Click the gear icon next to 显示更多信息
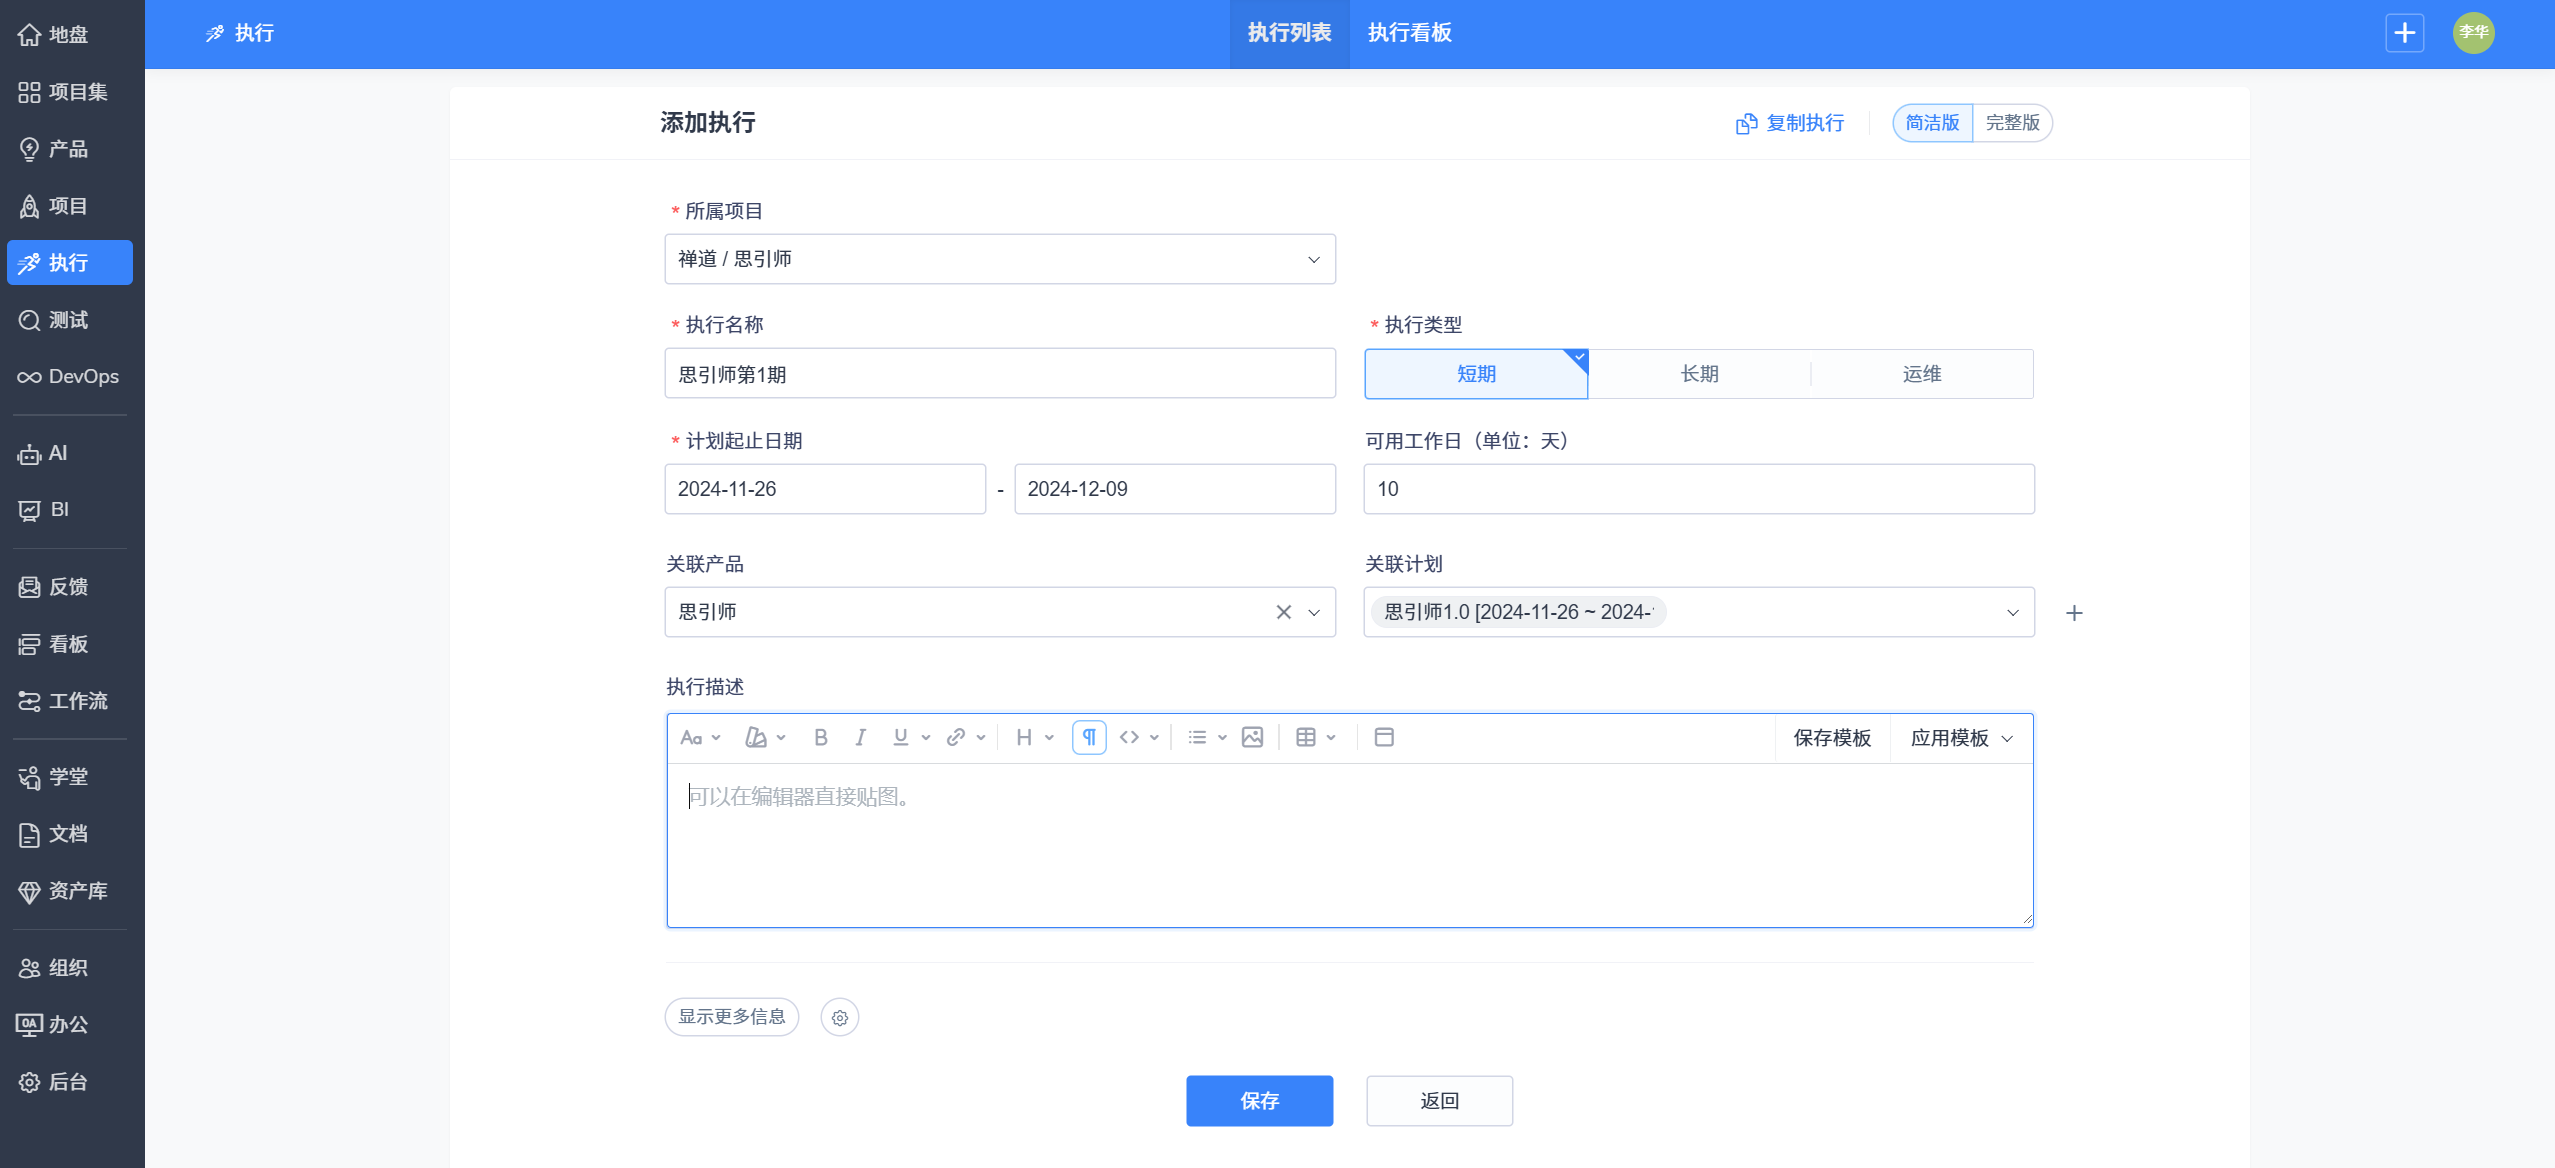The height and width of the screenshot is (1168, 2555). pyautogui.click(x=839, y=1018)
